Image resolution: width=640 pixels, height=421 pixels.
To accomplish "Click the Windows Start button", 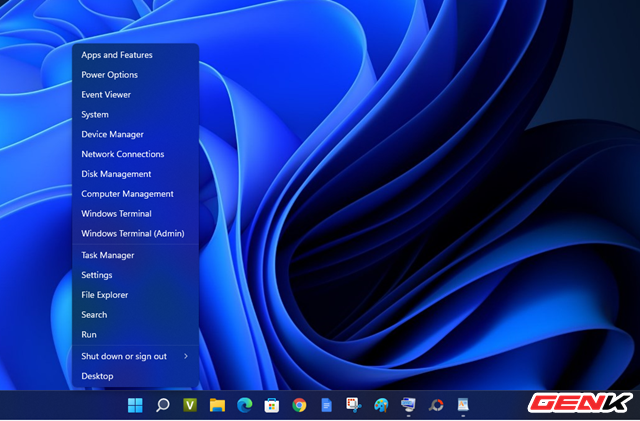I will click(x=135, y=405).
